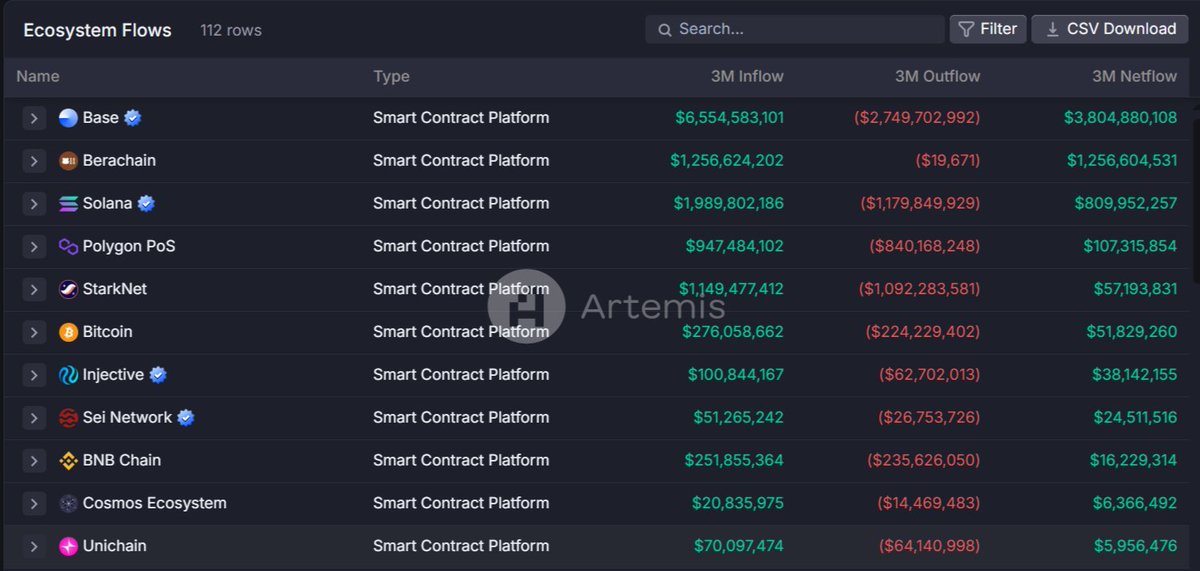Viewport: 1200px width, 571px height.
Task: Click Unichain netflow value $5,956,476
Action: coord(1135,547)
